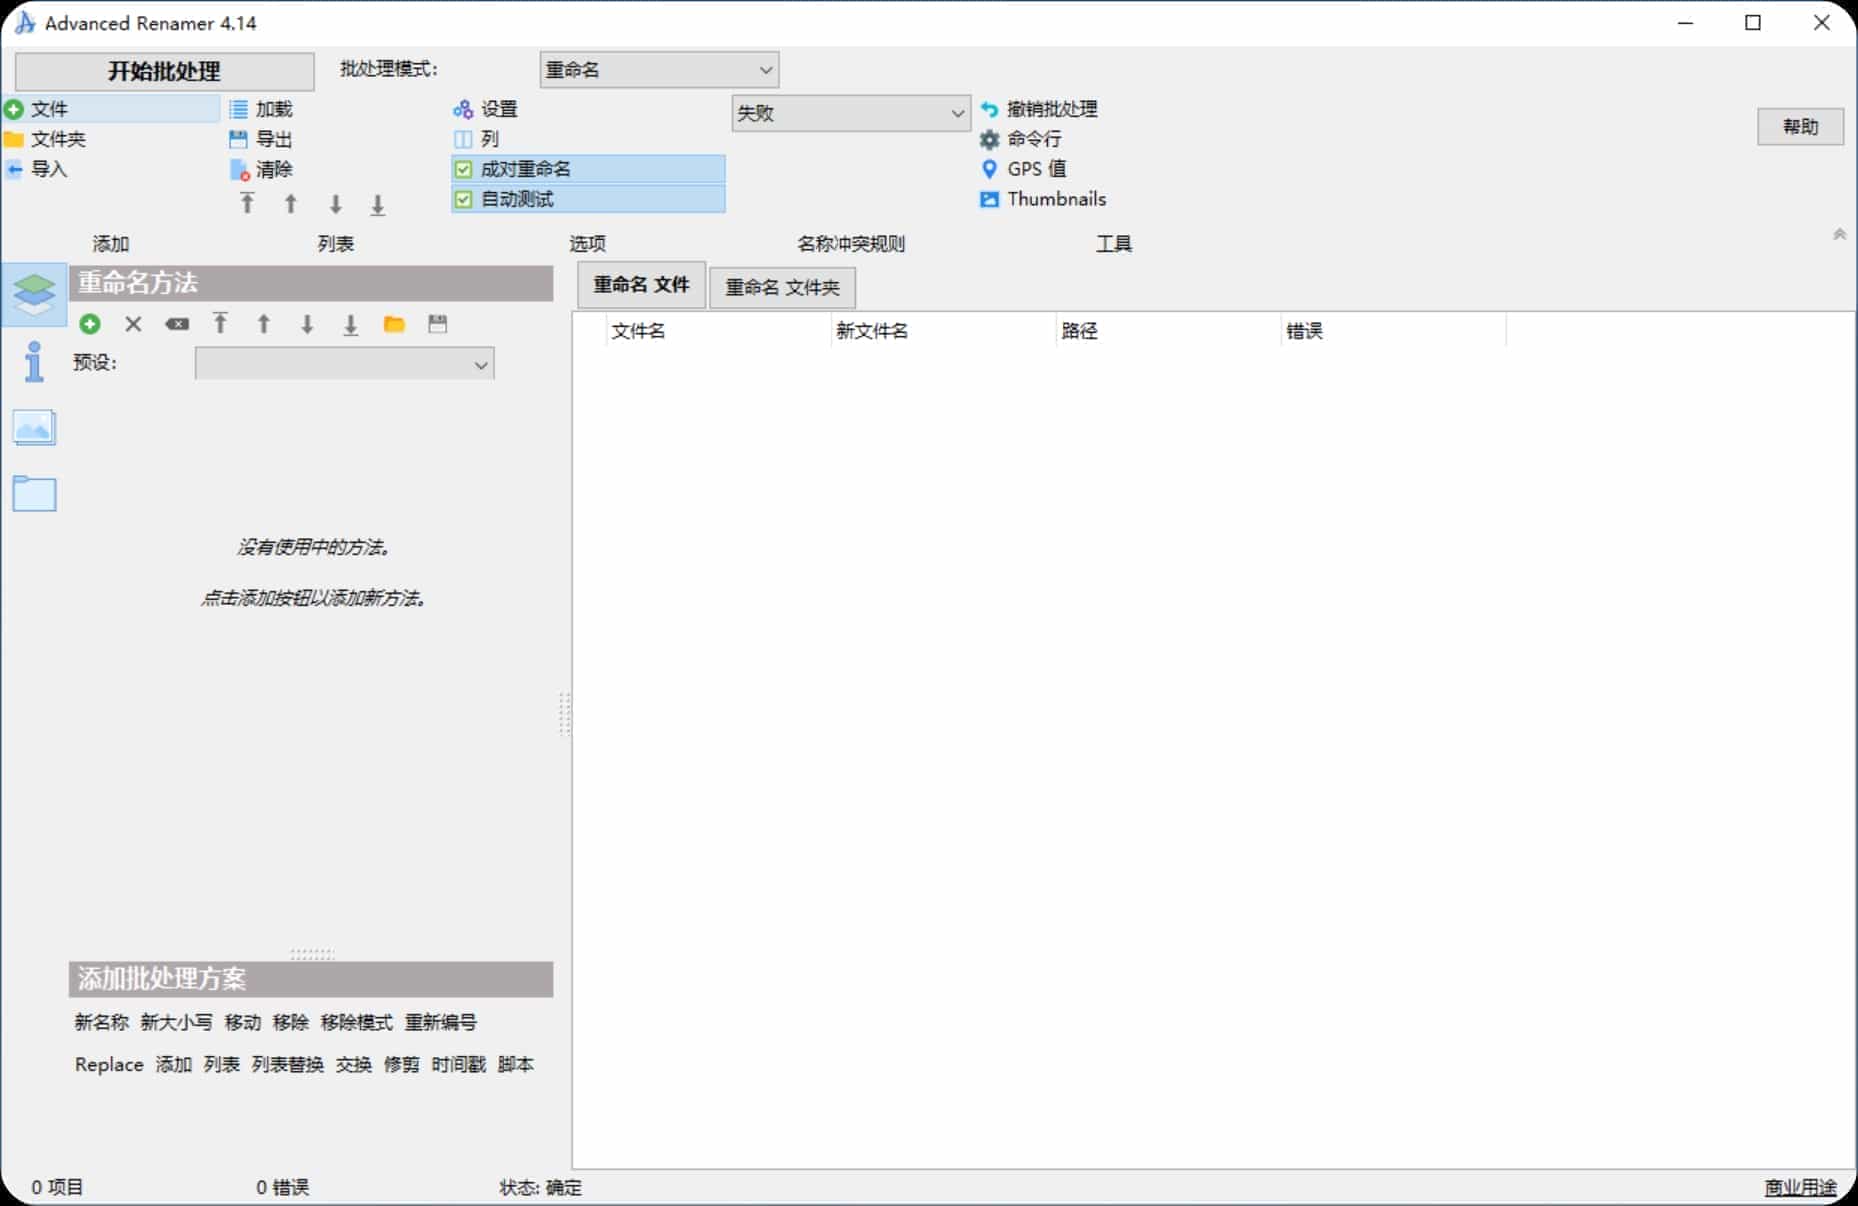The image size is (1858, 1206).
Task: Open the 预设 preset dropdown
Action: 344,364
